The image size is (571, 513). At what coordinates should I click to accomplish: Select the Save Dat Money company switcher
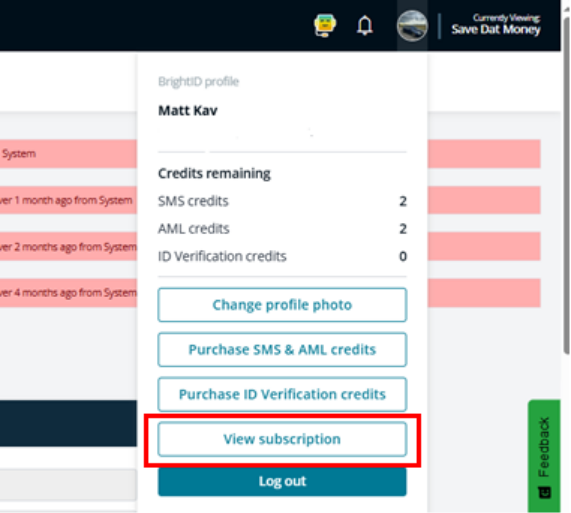pyautogui.click(x=496, y=29)
